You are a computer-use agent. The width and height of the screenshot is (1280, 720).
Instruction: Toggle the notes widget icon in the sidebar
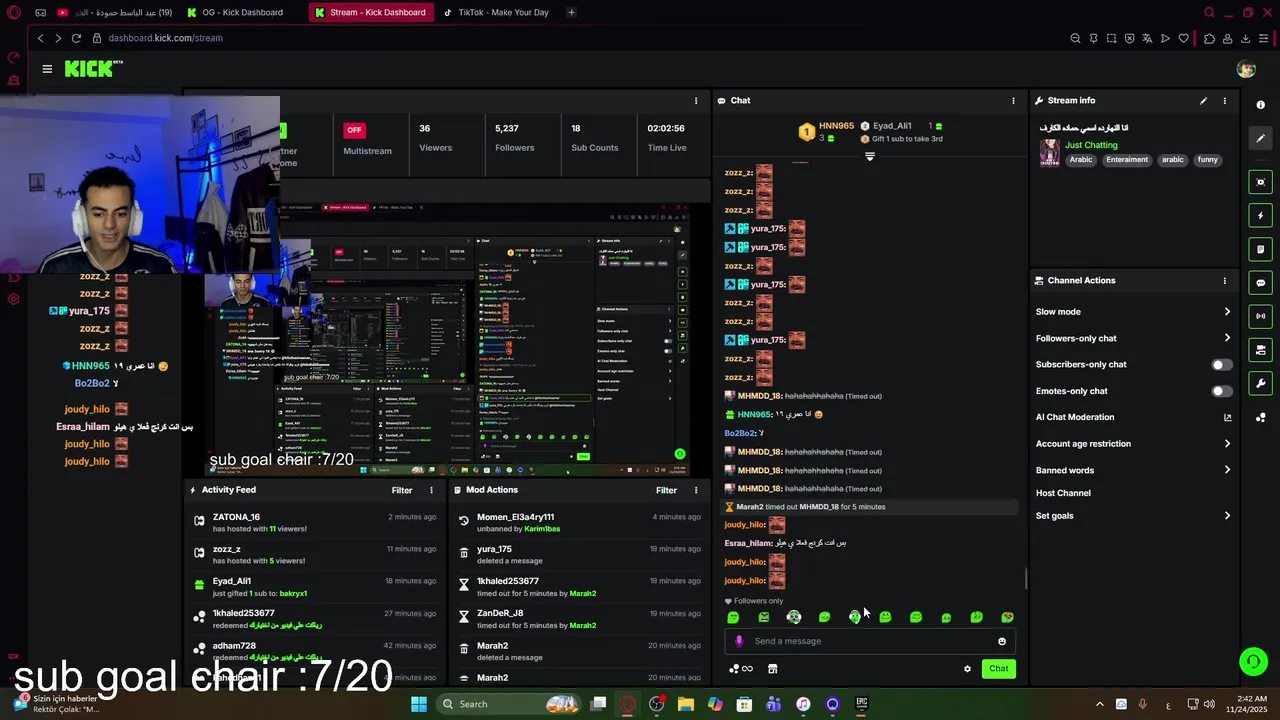[1260, 249]
